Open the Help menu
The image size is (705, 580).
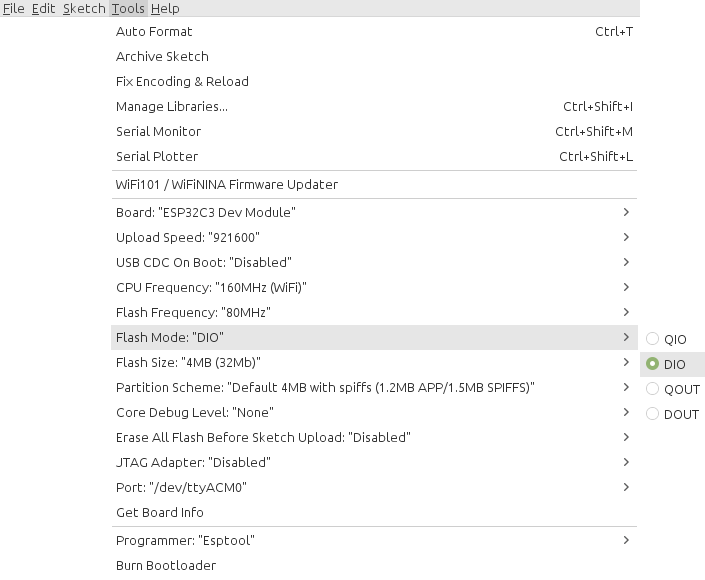(x=165, y=9)
